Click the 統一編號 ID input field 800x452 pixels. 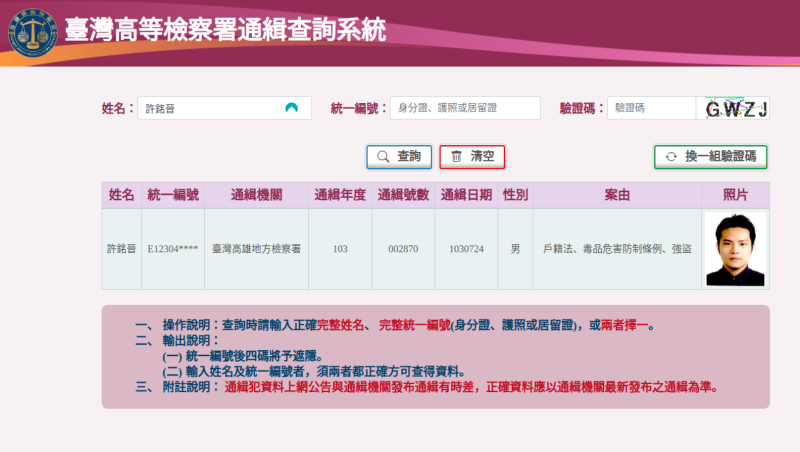coord(465,108)
